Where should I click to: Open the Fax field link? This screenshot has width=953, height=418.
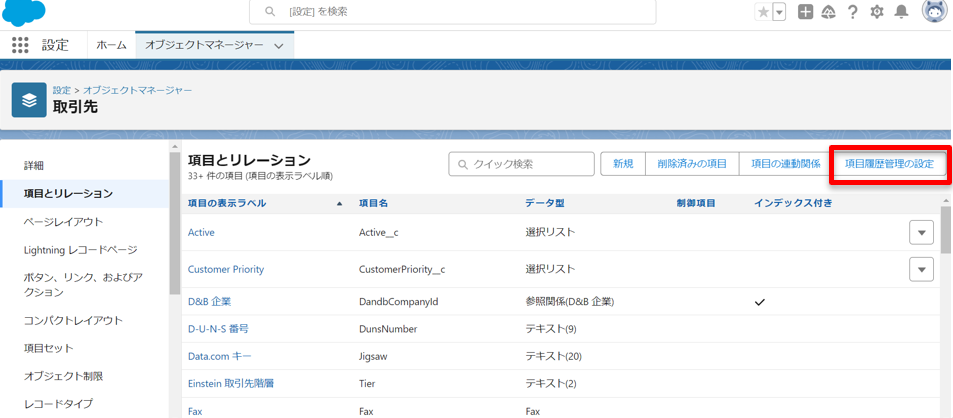pos(194,411)
